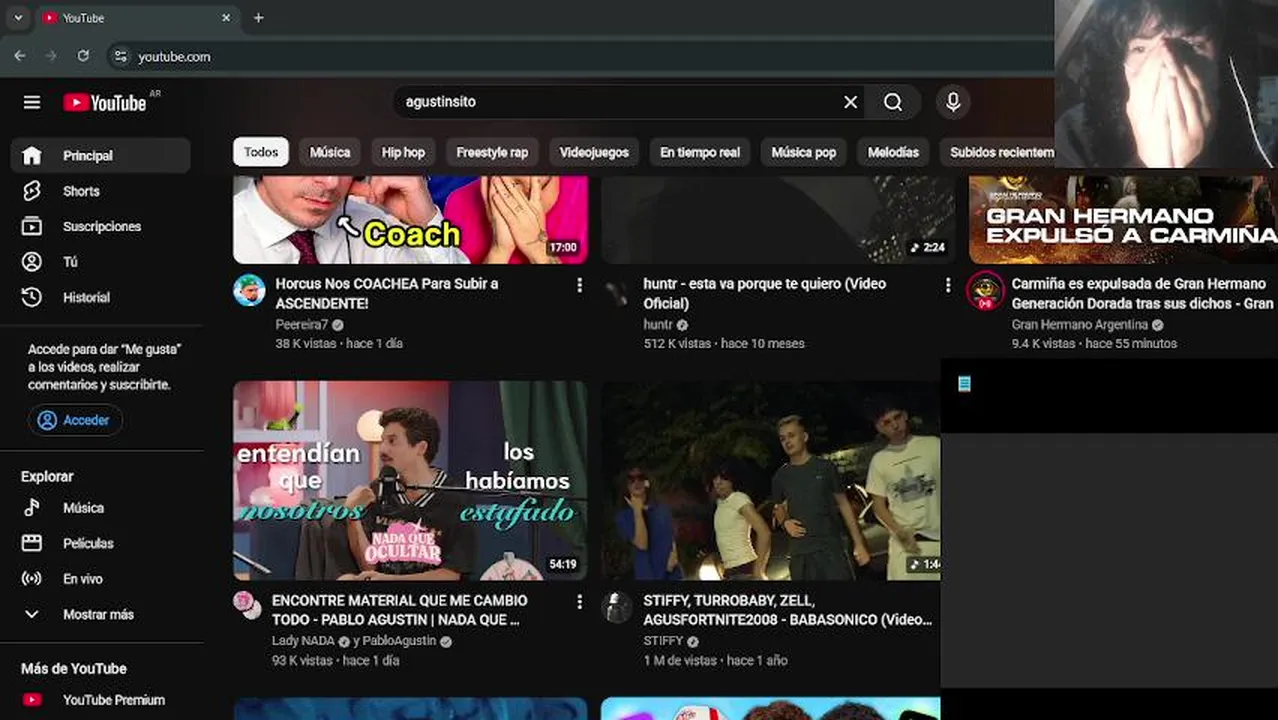View site information icon in address bar
The width and height of the screenshot is (1278, 720).
120,57
